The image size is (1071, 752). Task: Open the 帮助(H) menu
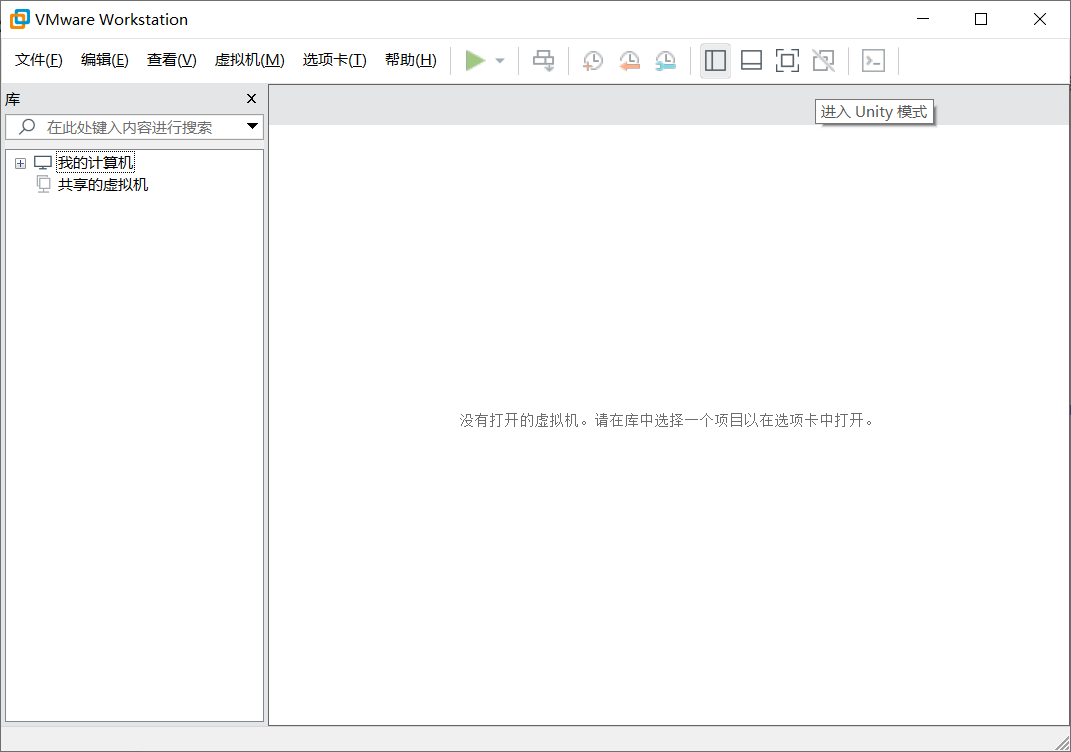point(411,60)
